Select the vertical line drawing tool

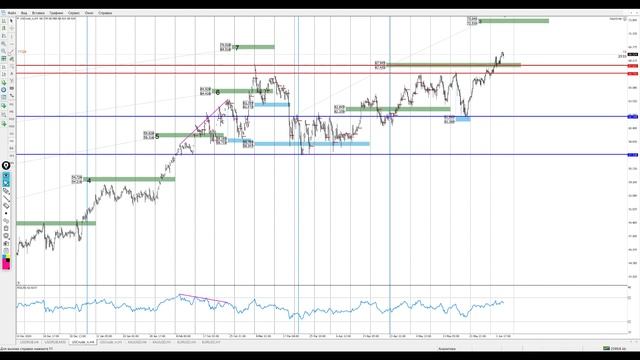(11, 36)
